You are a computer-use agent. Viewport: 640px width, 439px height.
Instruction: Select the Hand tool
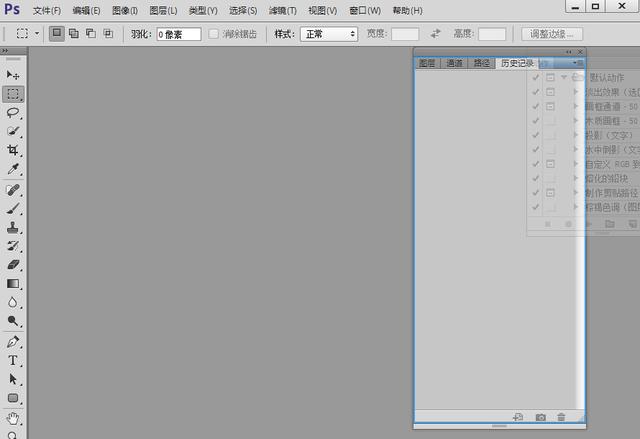point(13,418)
